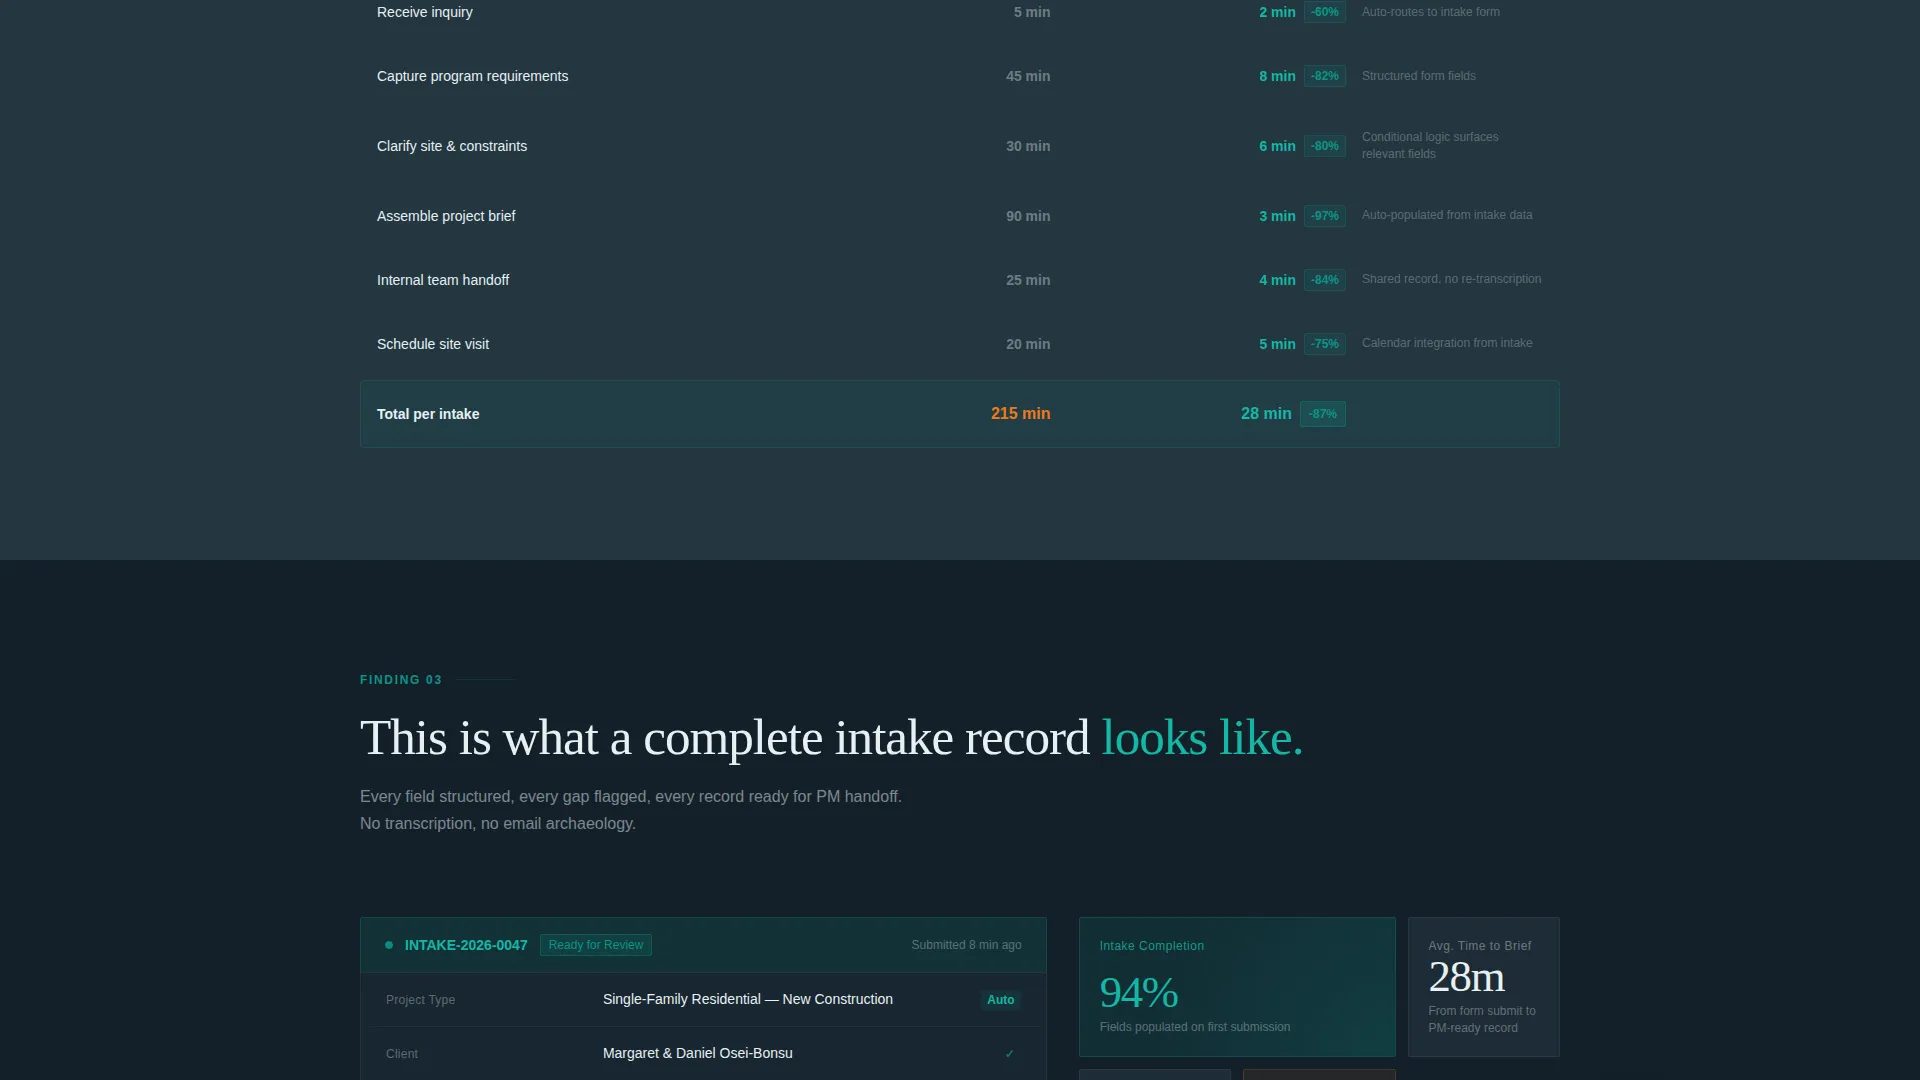Click the green status dot beside INTAKE-2026-0047
Screen dimensions: 1920x1080
click(x=389, y=945)
